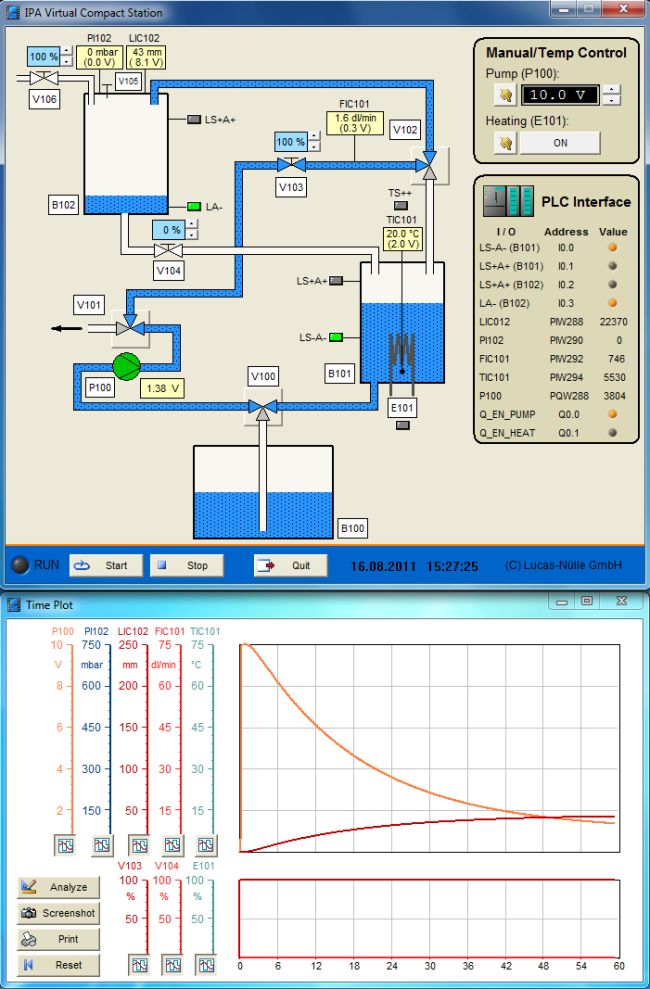
Task: Click the Q_EN_HEAT output LED in PLC Interface
Action: click(612, 433)
